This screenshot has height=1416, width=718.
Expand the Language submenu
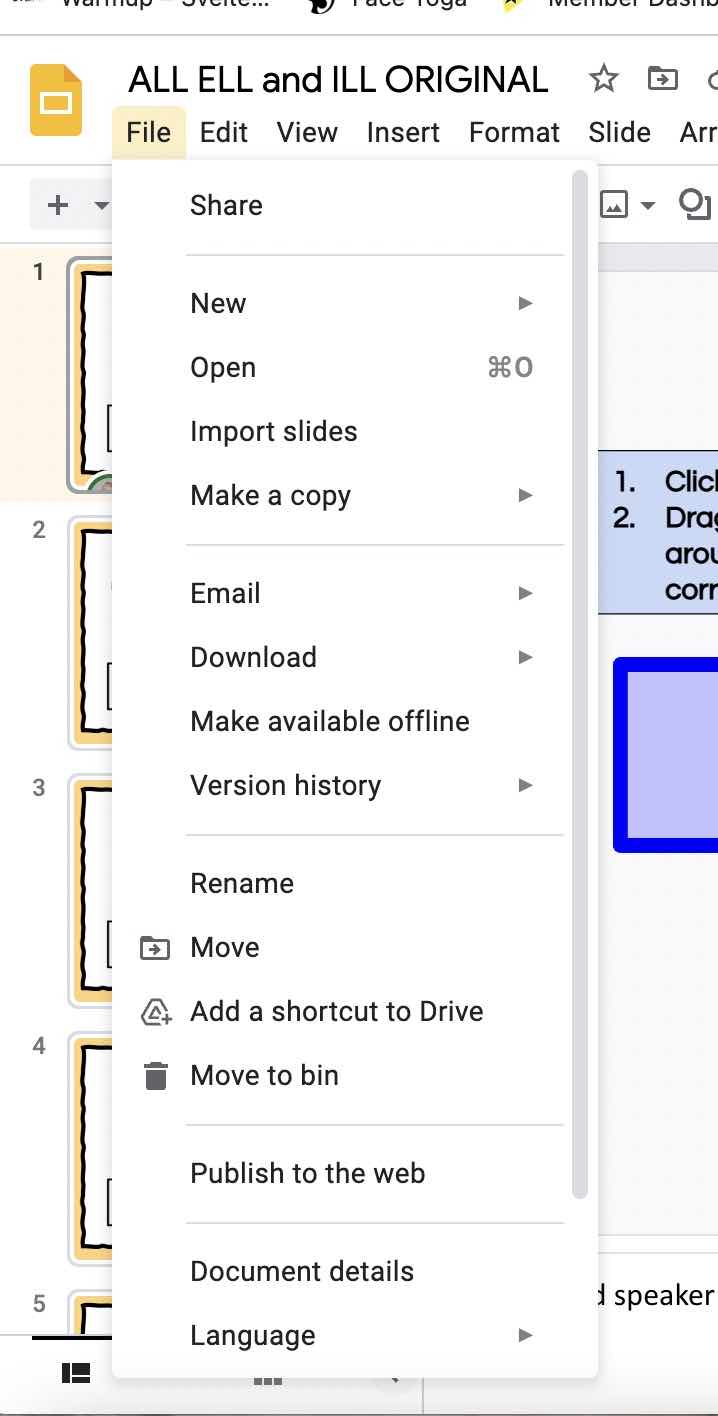coord(342,1336)
